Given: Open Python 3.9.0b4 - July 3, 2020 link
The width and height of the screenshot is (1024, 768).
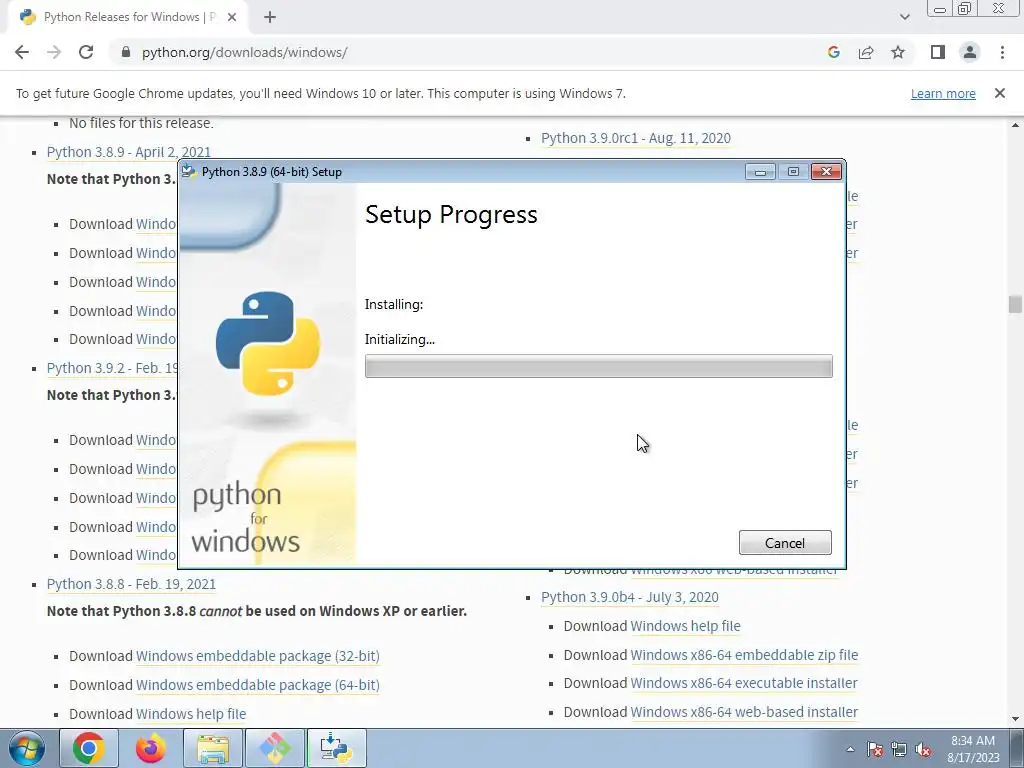Looking at the screenshot, I should pos(630,597).
